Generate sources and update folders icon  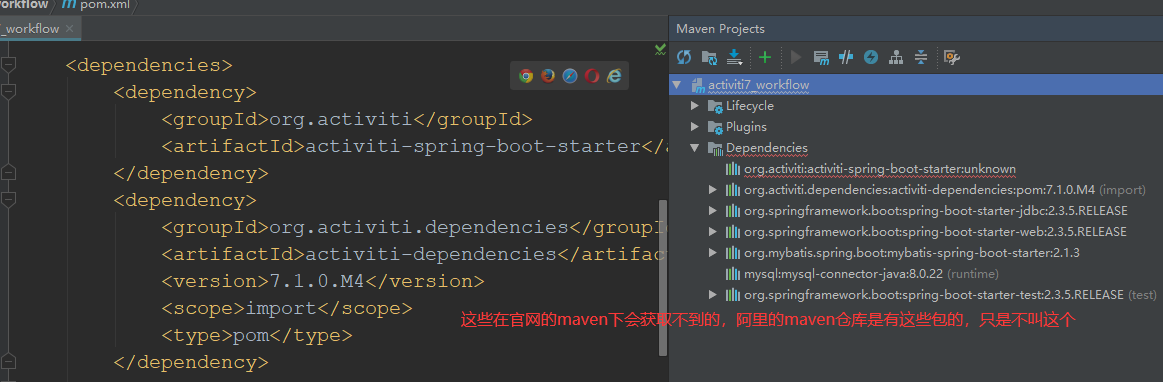(x=710, y=57)
